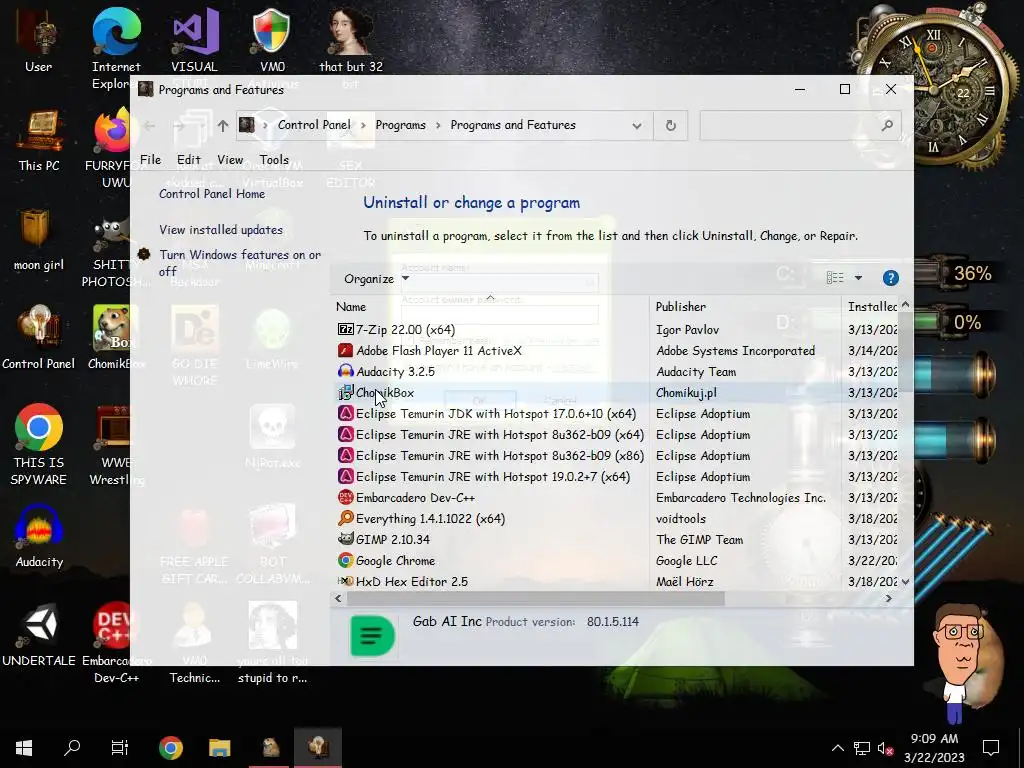Open the moon girl desktop icon

click(x=39, y=239)
